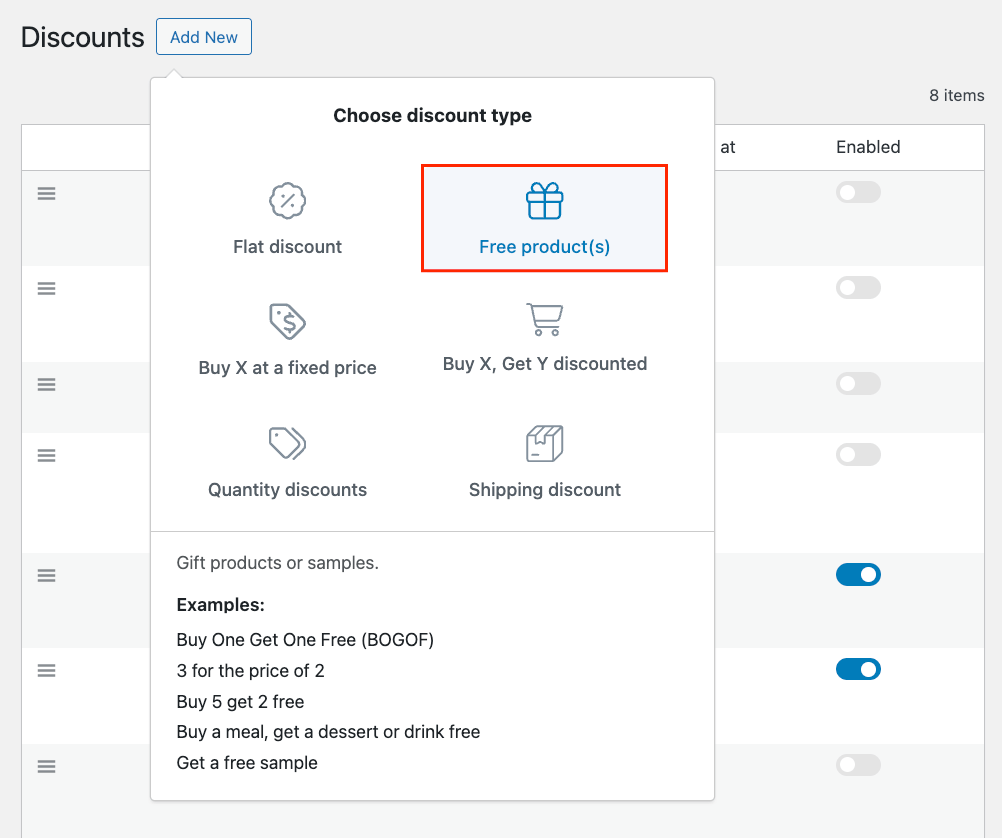Viewport: 1002px width, 838px height.
Task: Choose the Quantity discounts double-tag icon
Action: coord(287,443)
